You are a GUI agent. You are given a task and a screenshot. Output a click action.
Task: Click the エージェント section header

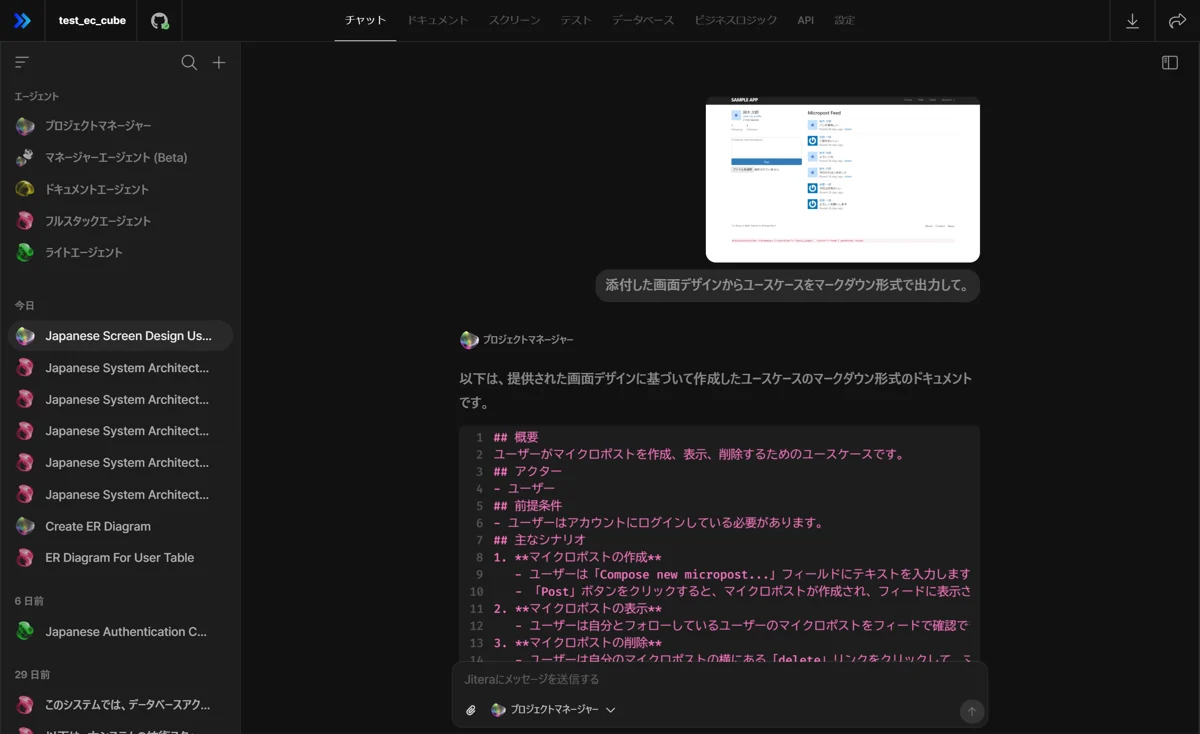pos(37,97)
